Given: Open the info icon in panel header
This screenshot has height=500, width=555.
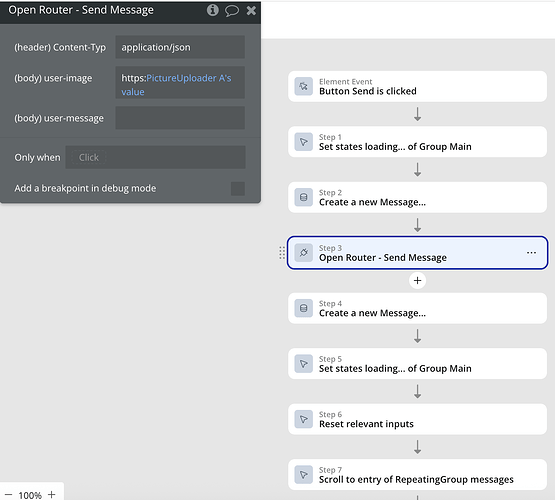Looking at the screenshot, I should [213, 10].
